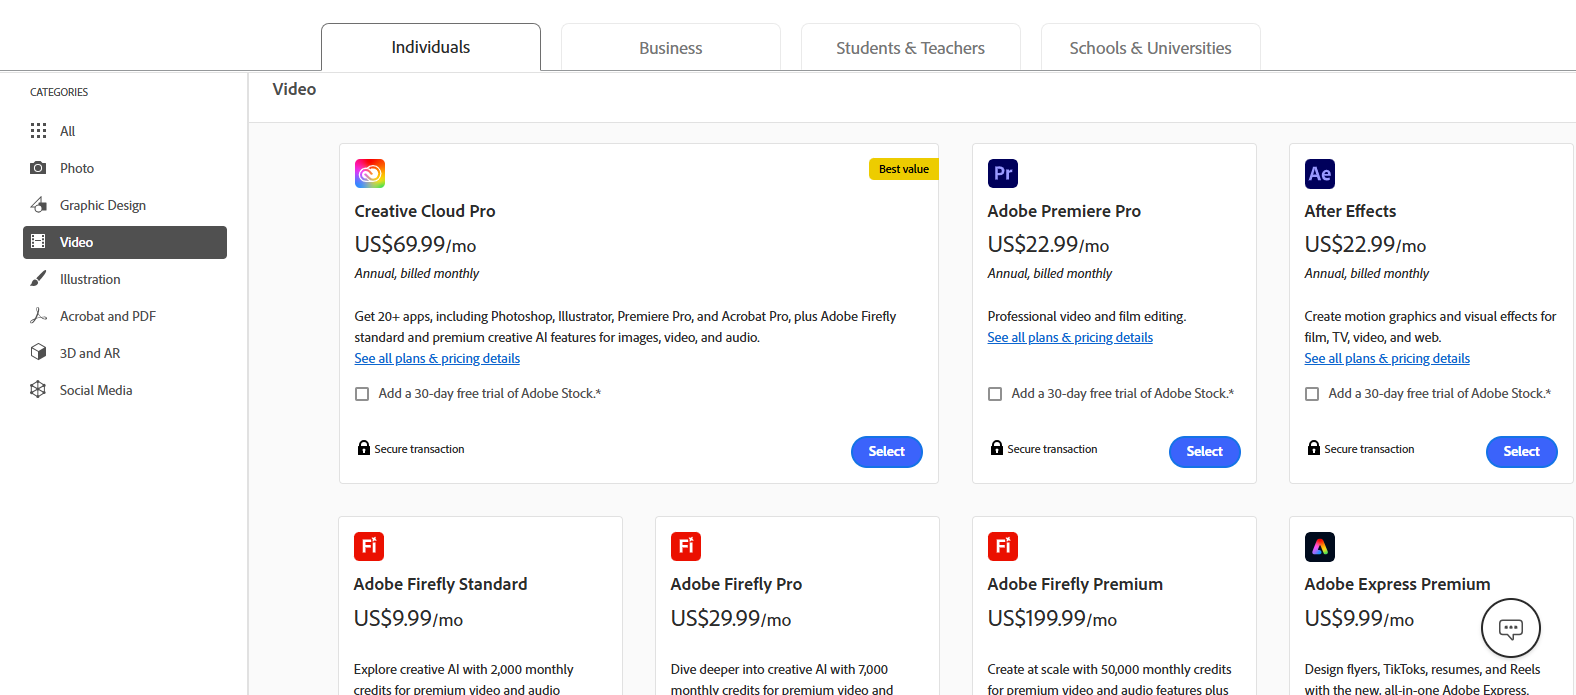Click the All categories grid icon
This screenshot has width=1576, height=695.
point(38,131)
